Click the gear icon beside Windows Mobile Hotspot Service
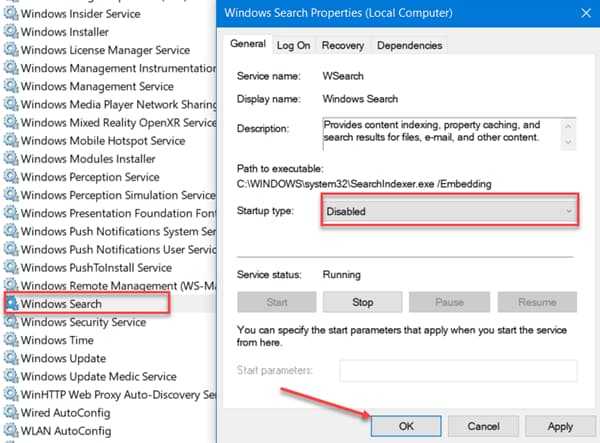 pyautogui.click(x=11, y=140)
